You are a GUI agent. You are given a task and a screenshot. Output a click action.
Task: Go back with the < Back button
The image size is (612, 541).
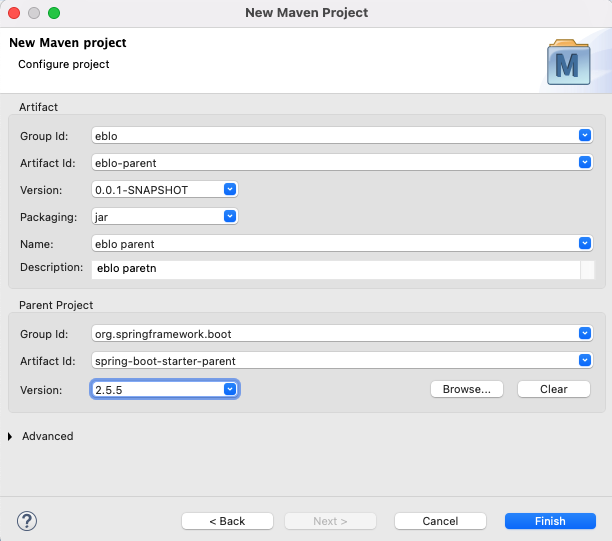(x=227, y=521)
